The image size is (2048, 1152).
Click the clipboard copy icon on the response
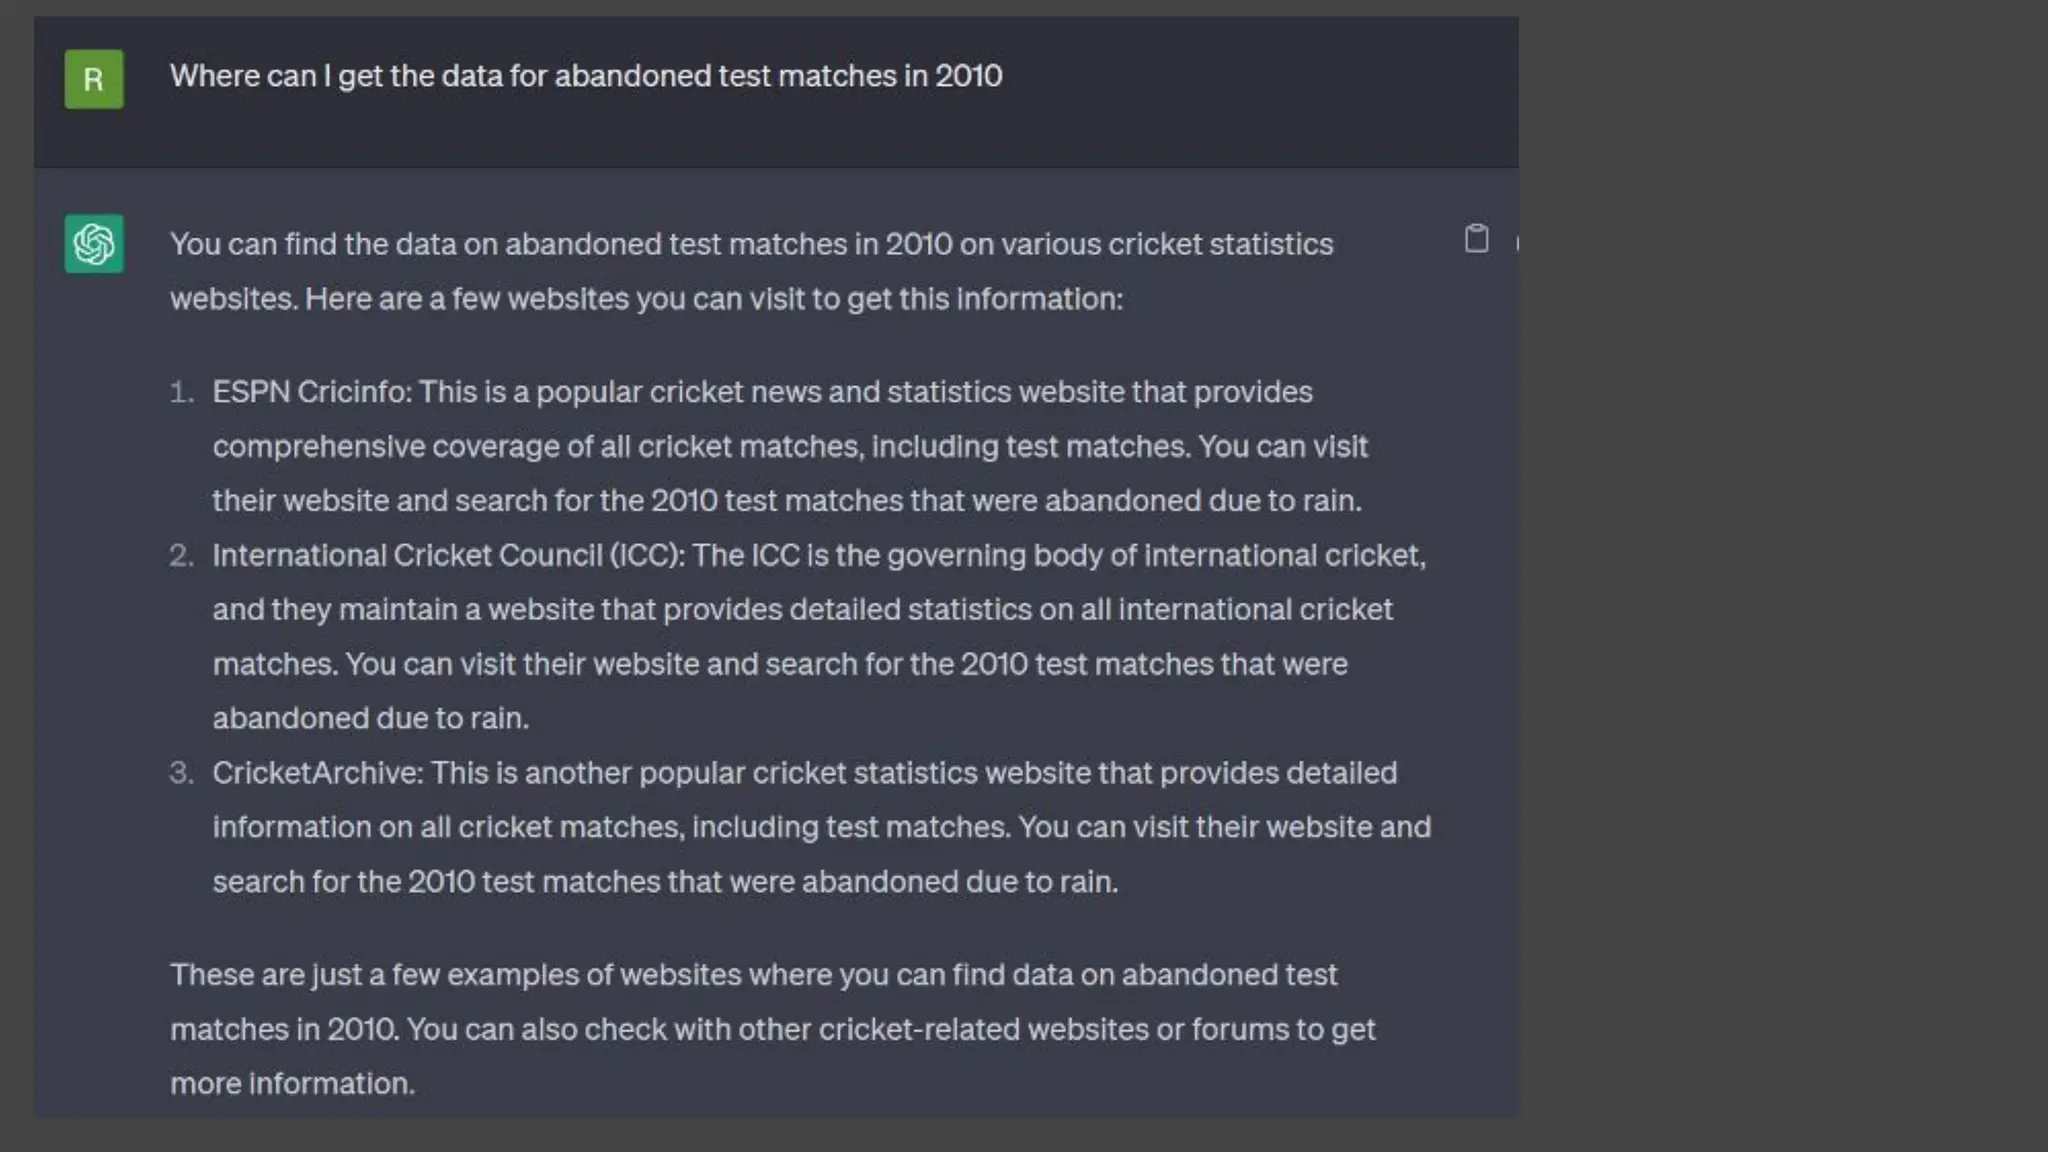1476,239
